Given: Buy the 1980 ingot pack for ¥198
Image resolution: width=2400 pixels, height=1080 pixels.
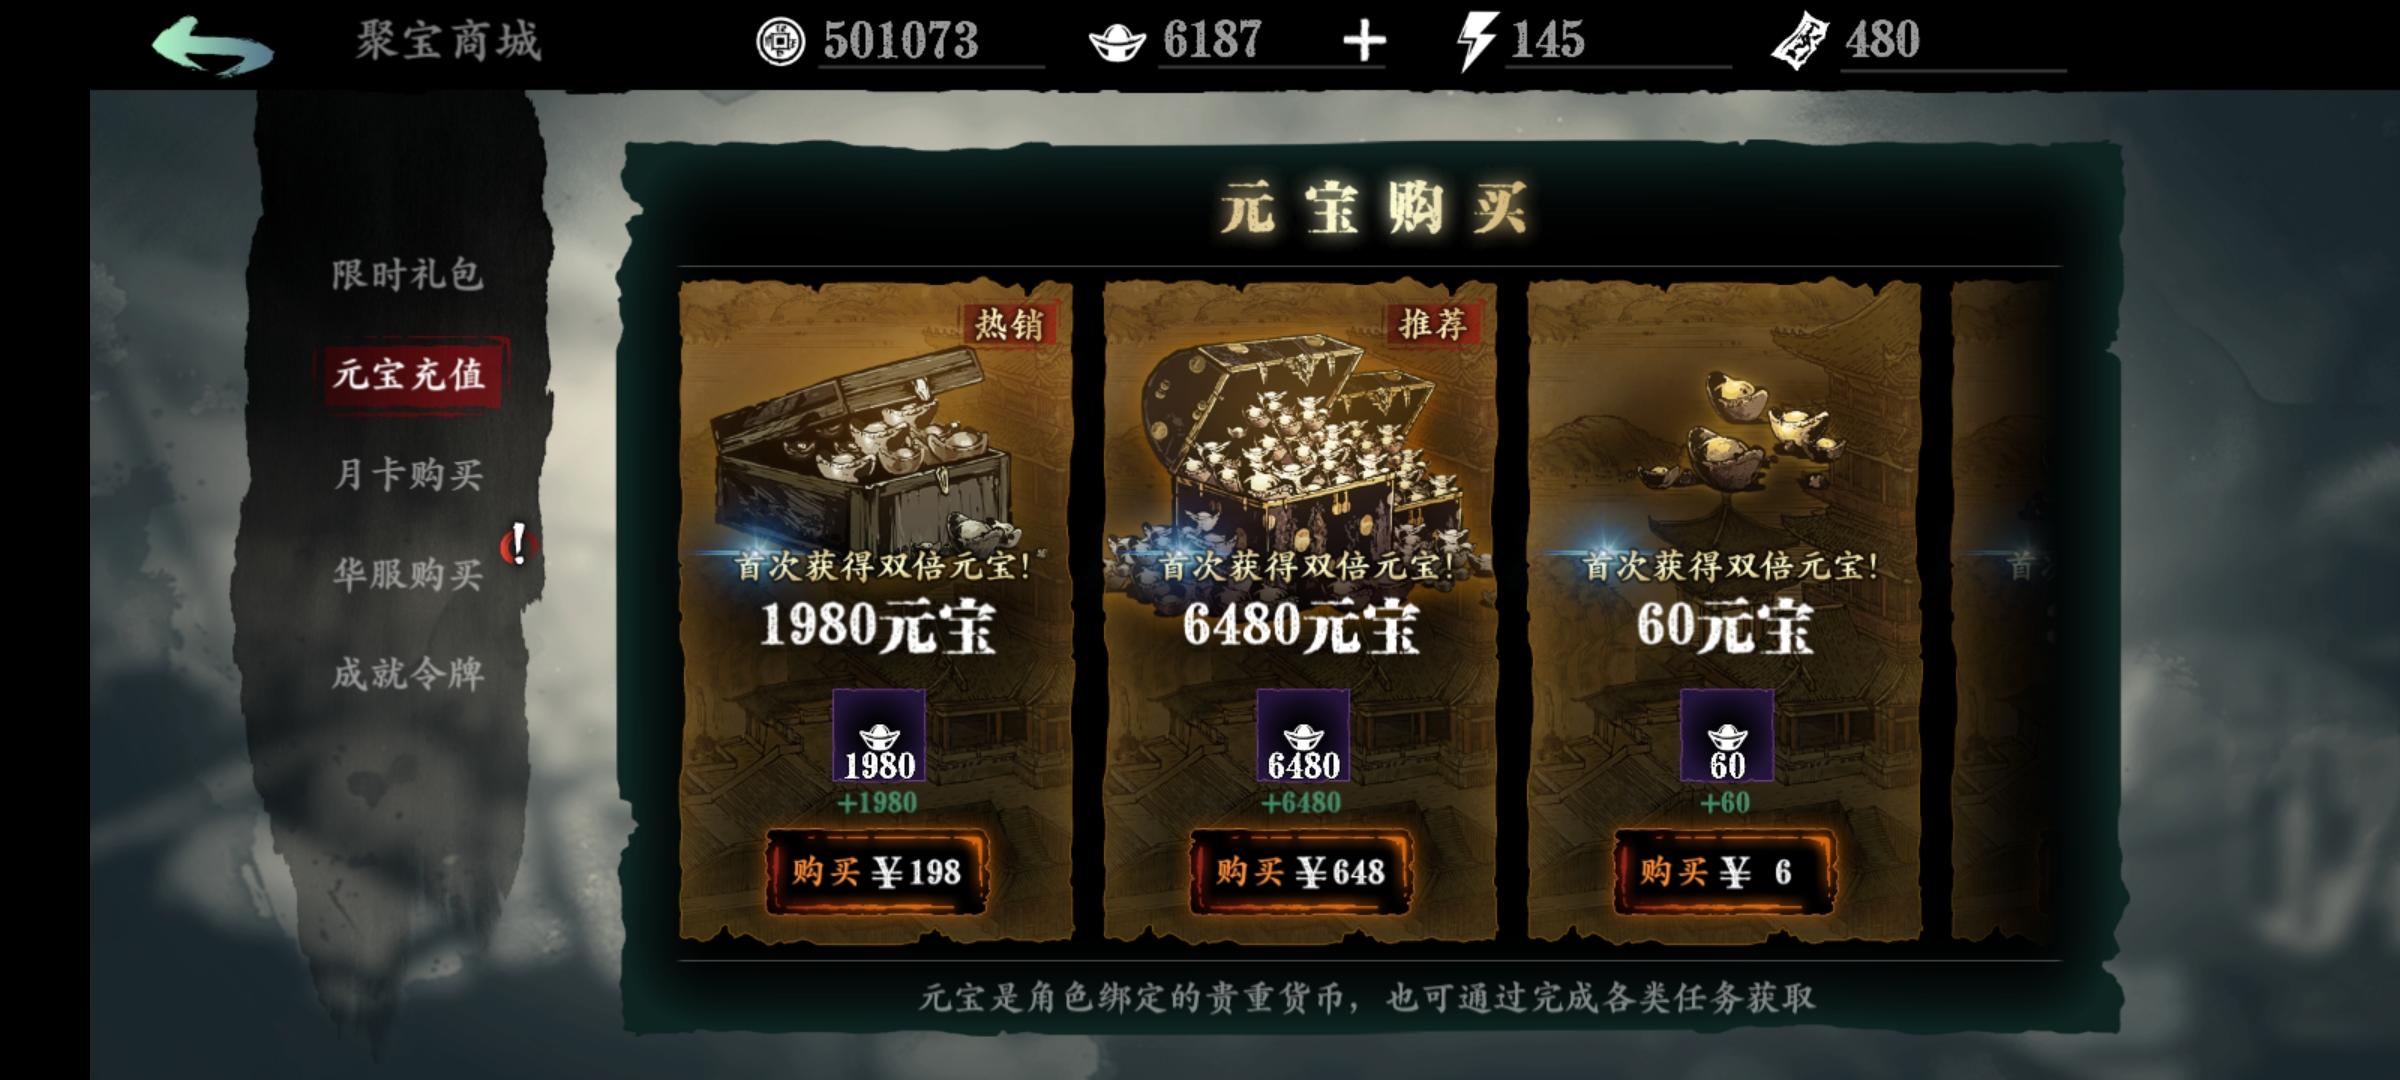Looking at the screenshot, I should click(877, 872).
